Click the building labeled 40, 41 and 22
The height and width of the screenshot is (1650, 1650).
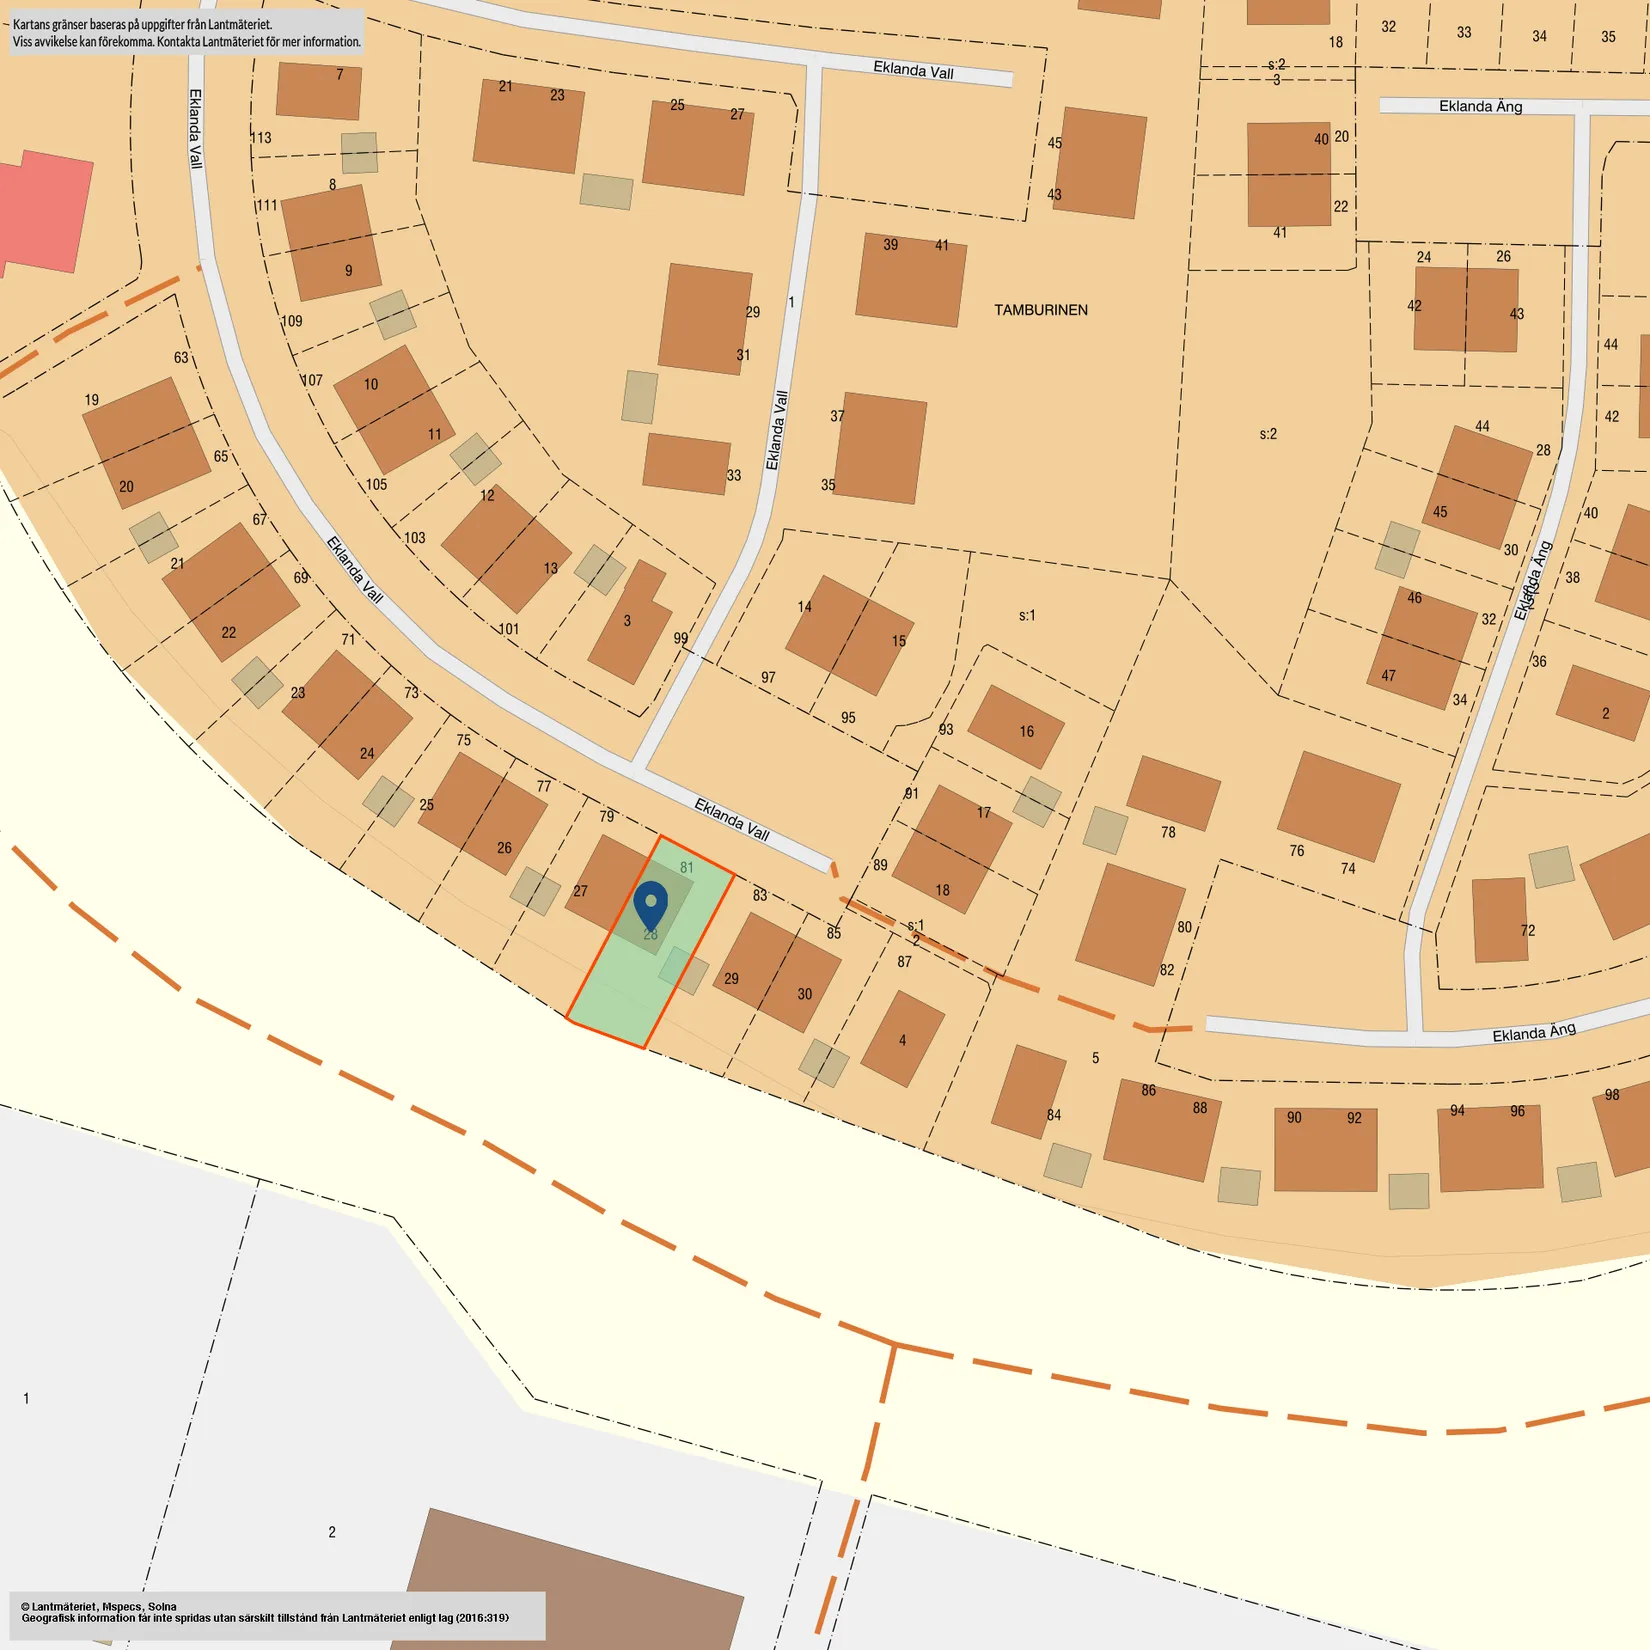(1289, 174)
